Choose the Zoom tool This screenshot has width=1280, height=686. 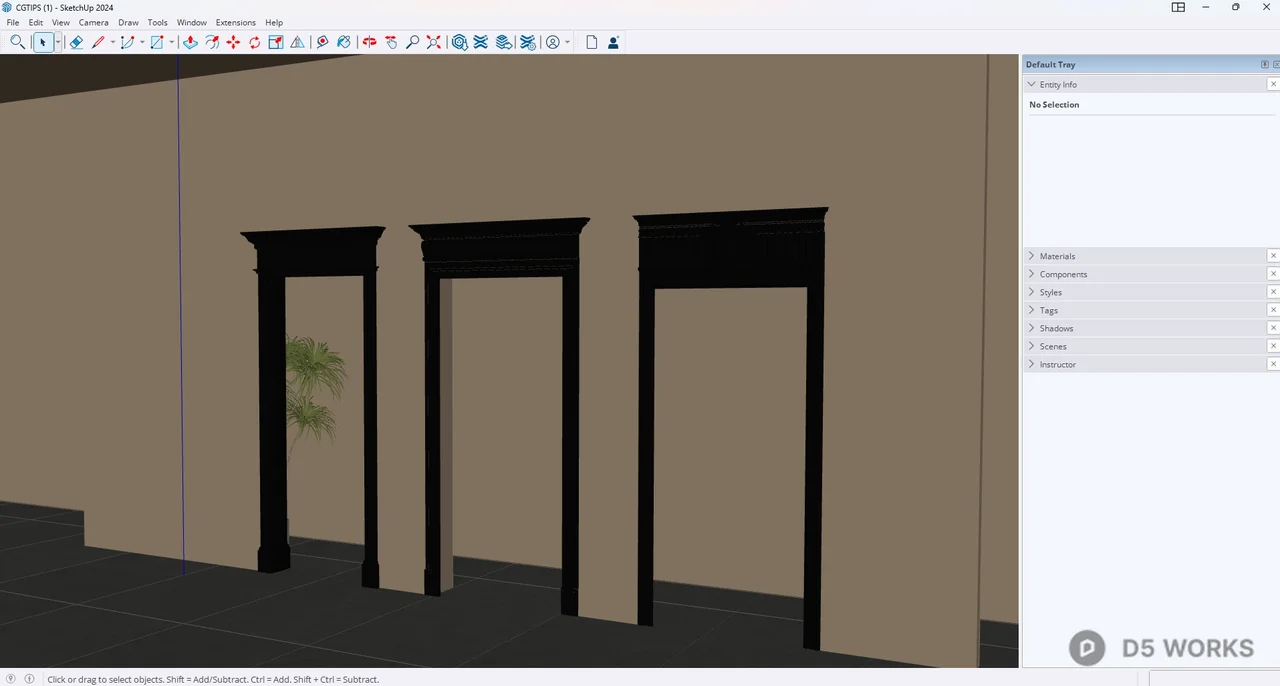pos(412,42)
